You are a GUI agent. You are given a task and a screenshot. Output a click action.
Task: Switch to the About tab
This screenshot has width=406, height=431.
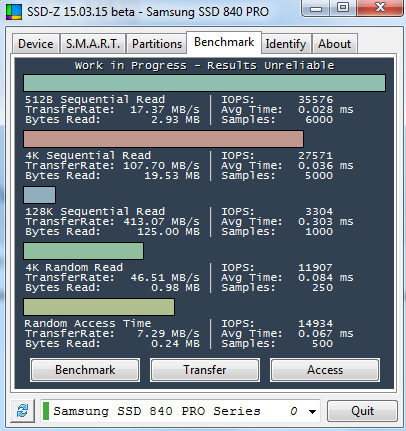(x=334, y=44)
